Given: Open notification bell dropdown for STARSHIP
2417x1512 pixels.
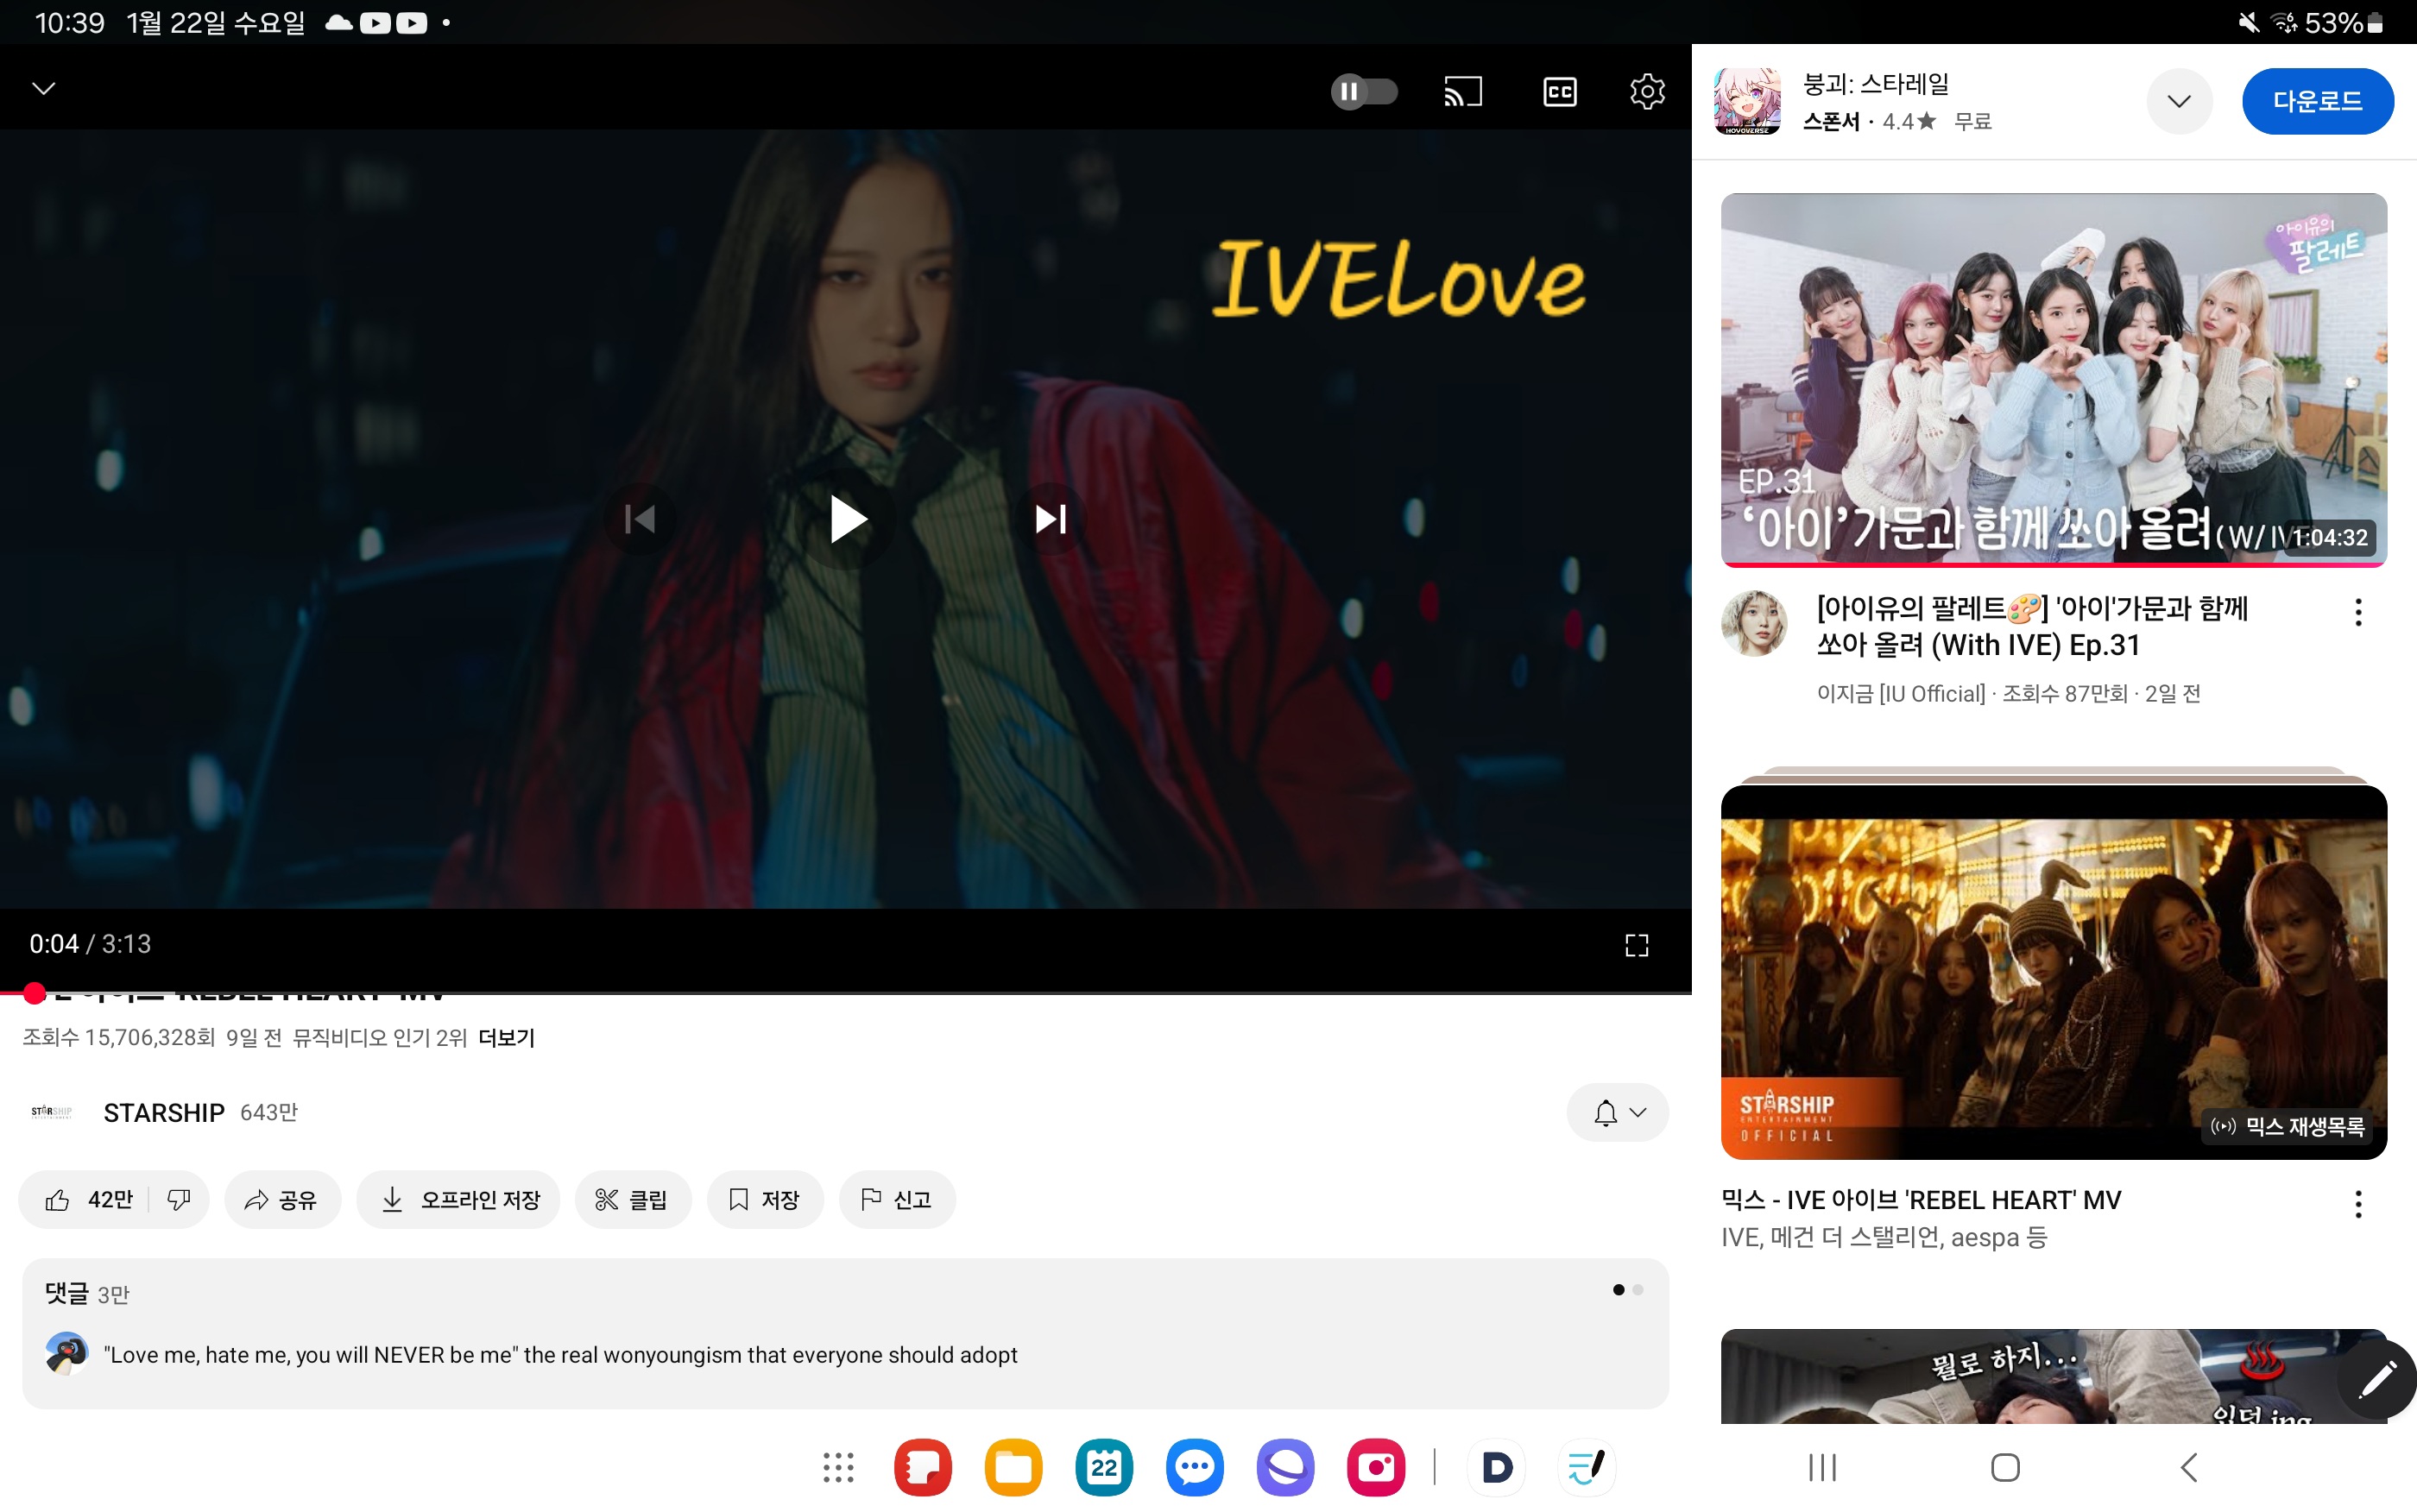Looking at the screenshot, I should tap(1617, 1112).
